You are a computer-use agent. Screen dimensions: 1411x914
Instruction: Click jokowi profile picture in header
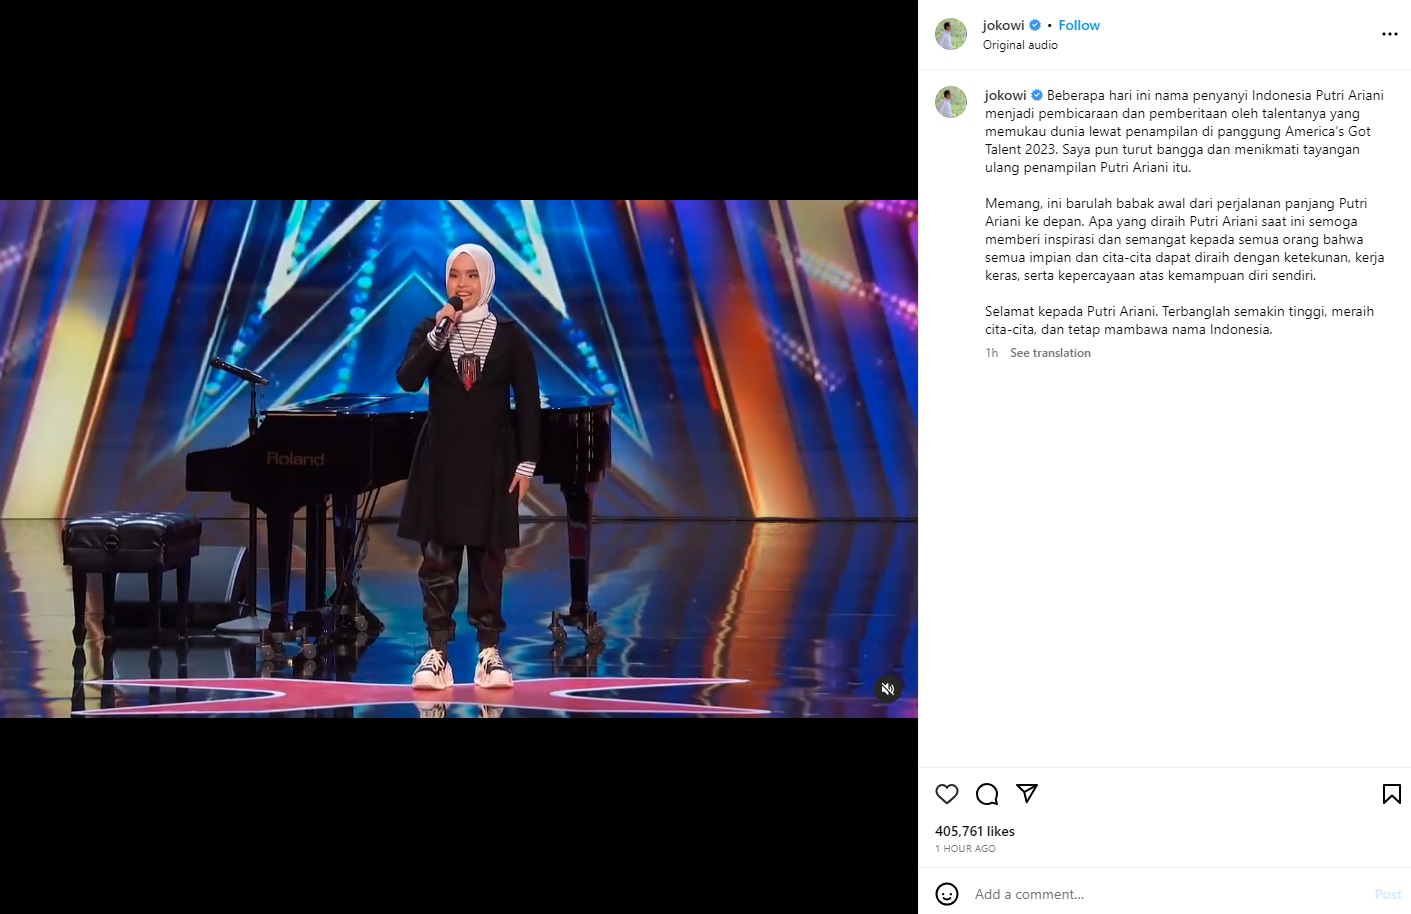click(x=951, y=34)
